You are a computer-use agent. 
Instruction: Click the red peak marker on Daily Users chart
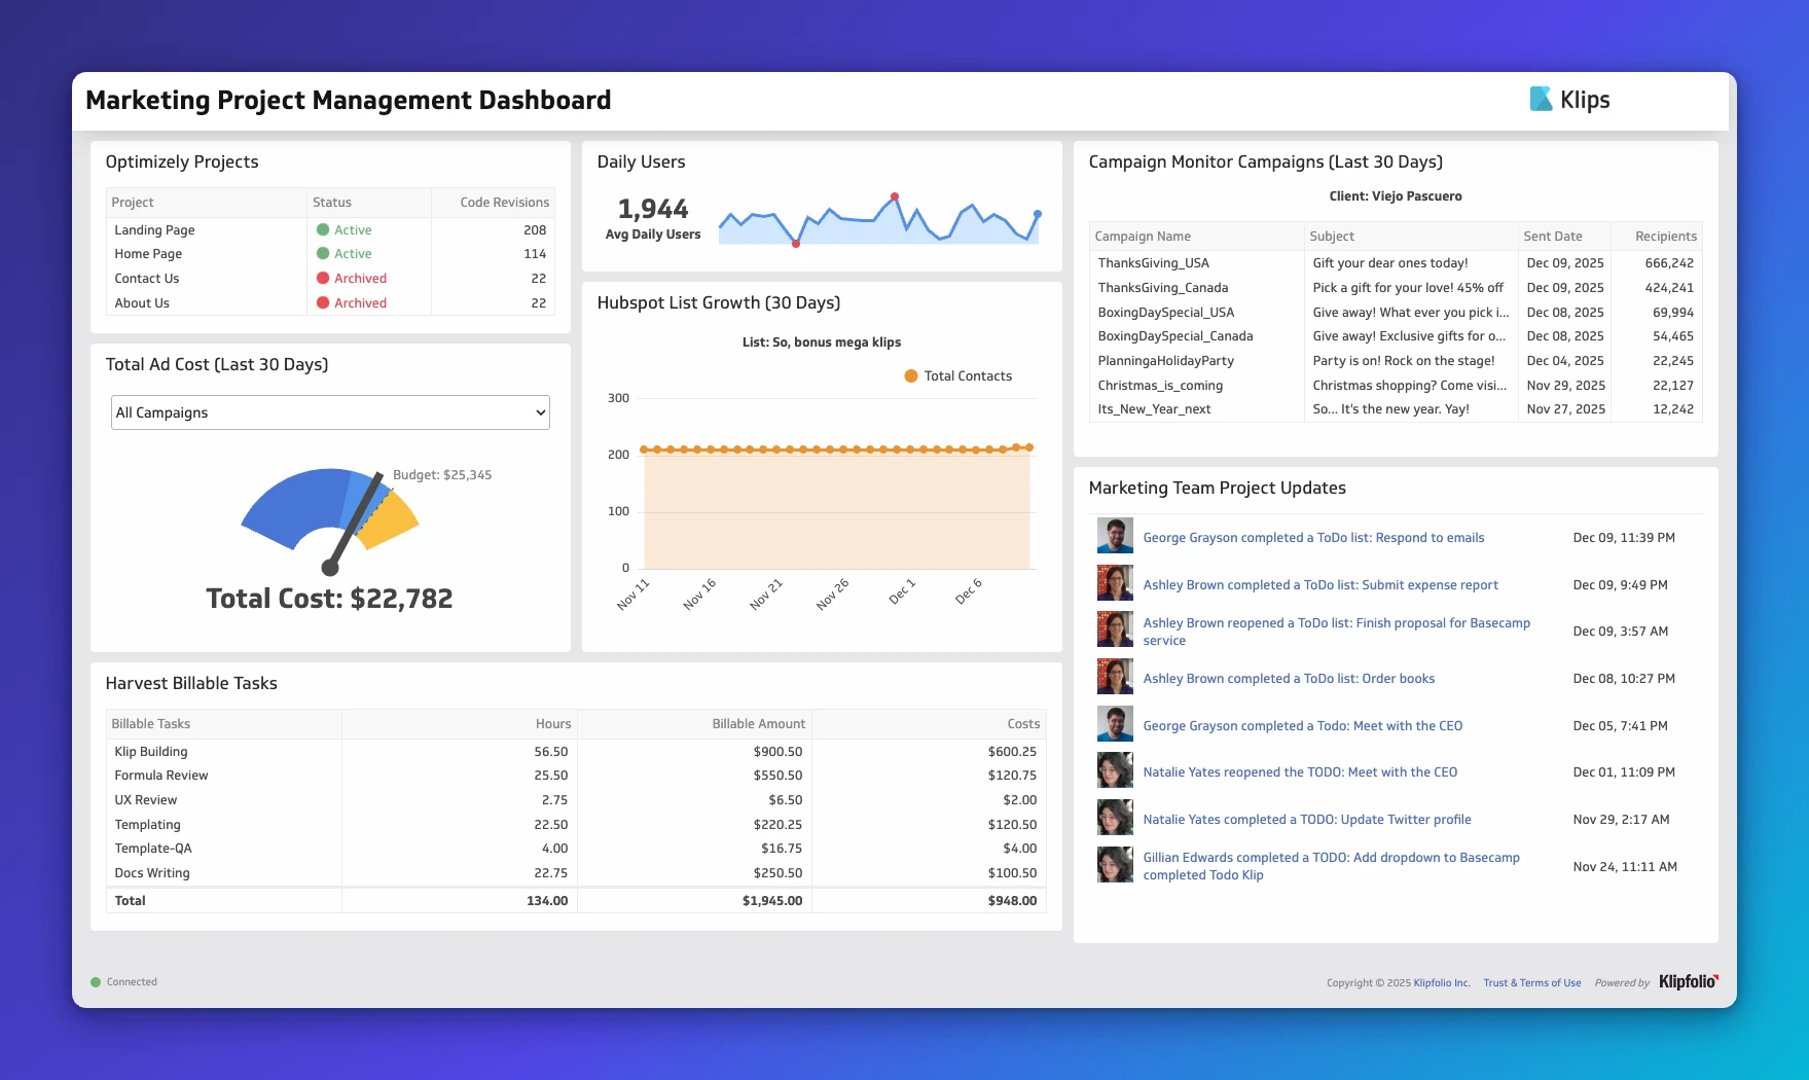894,196
